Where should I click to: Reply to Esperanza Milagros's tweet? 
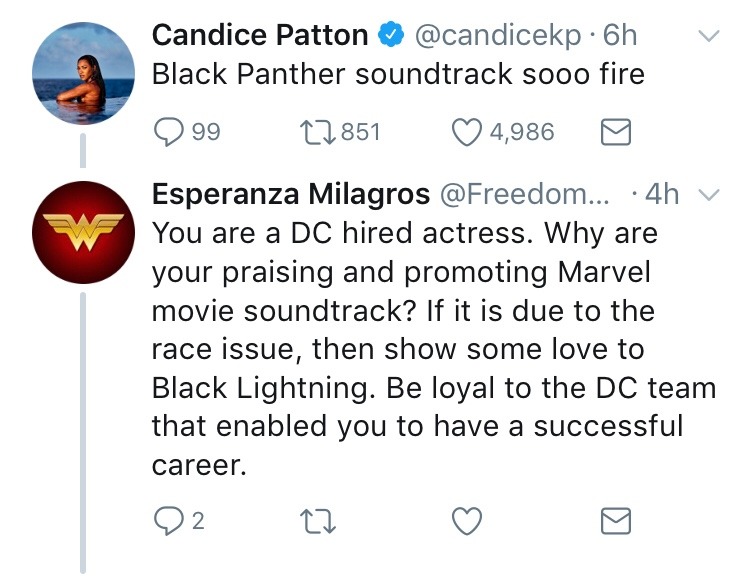point(168,520)
